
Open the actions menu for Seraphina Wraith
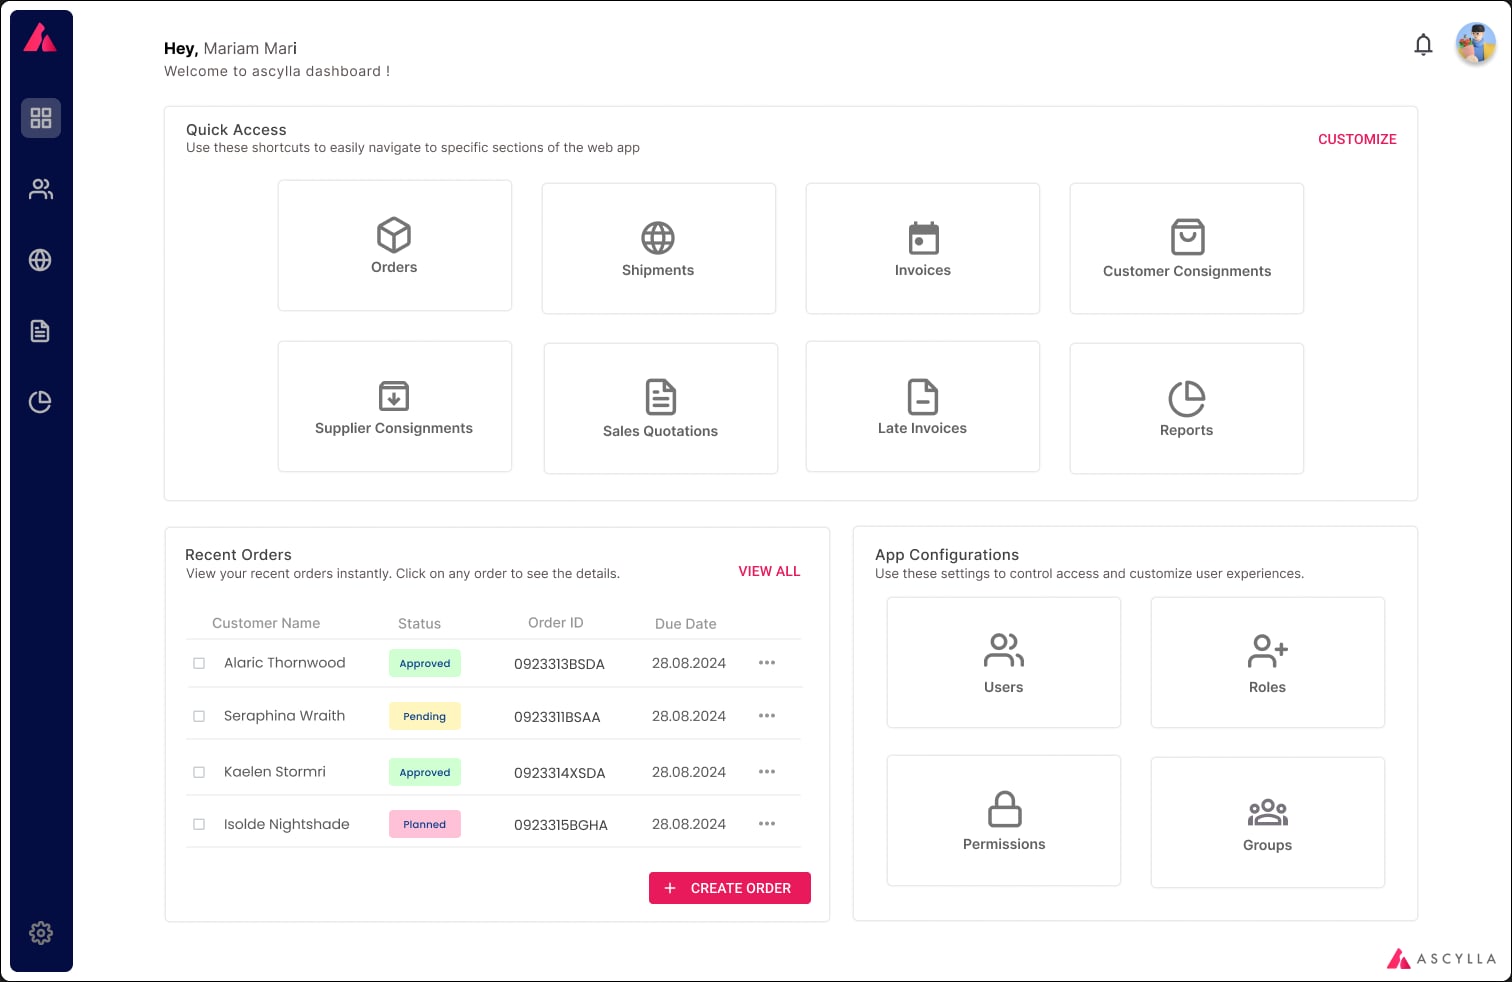click(x=767, y=715)
